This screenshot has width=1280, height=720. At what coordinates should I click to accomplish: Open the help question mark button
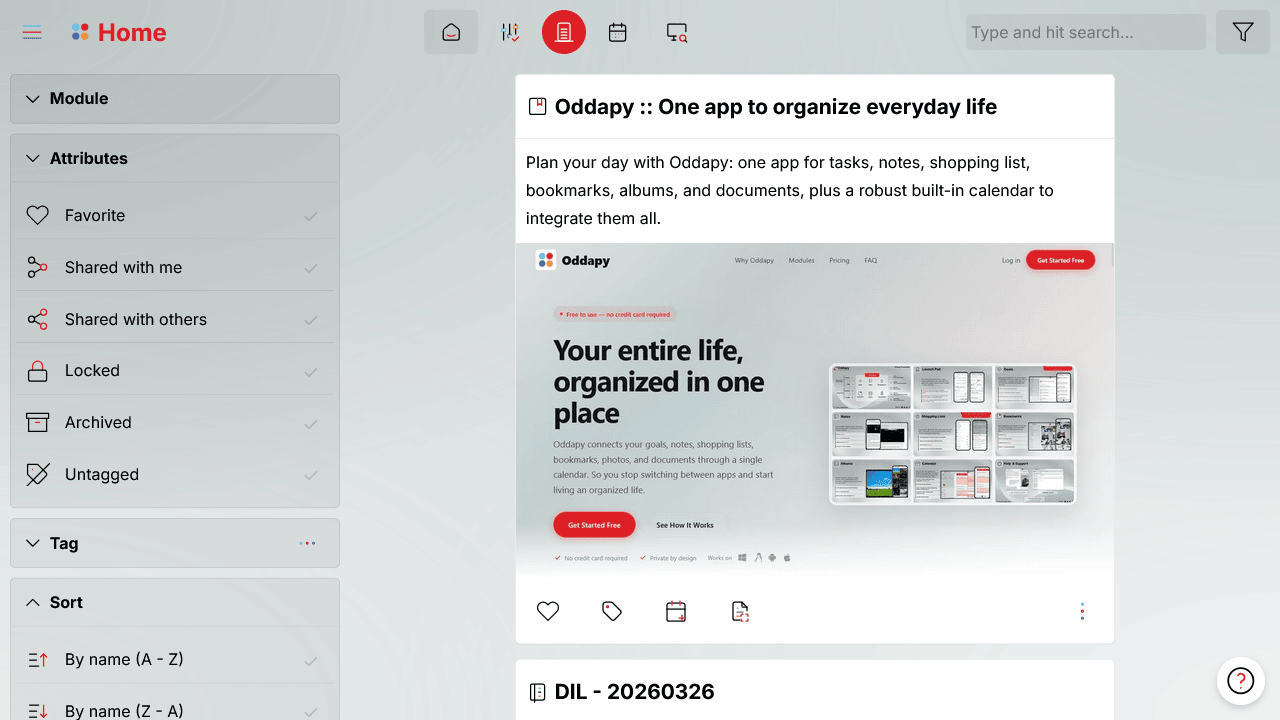pos(1240,680)
